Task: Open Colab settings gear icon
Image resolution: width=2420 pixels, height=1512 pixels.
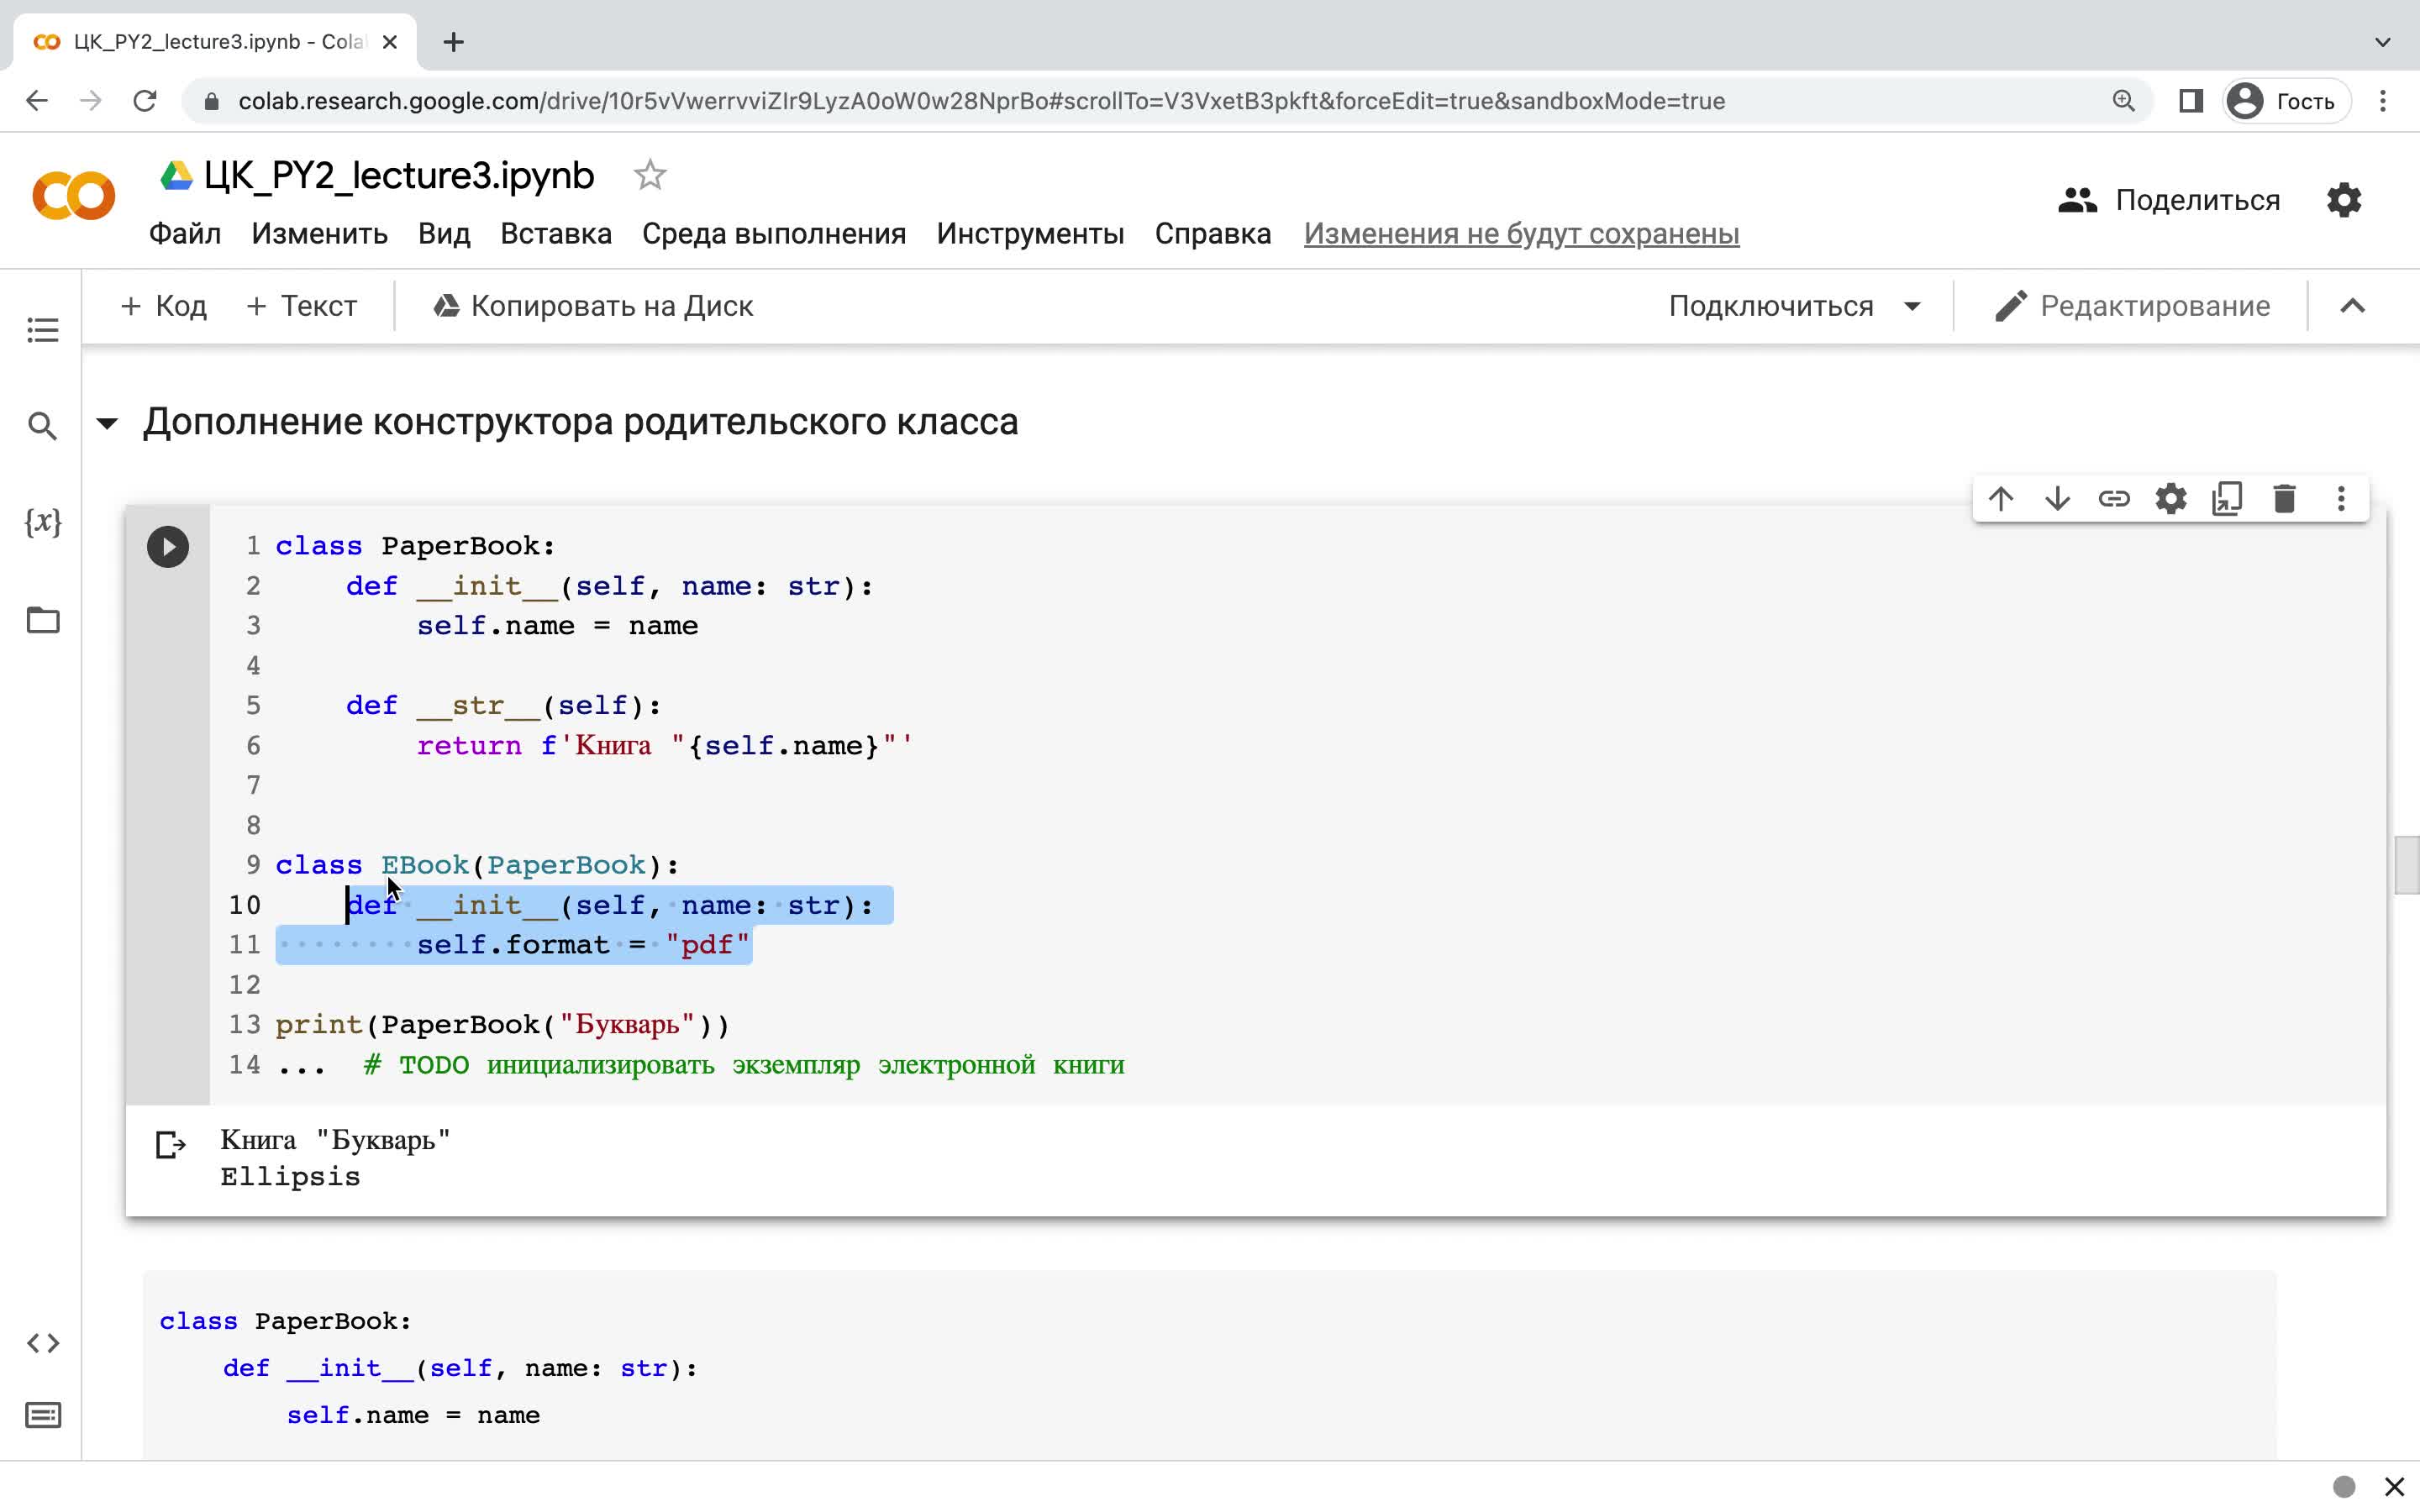Action: click(2344, 200)
